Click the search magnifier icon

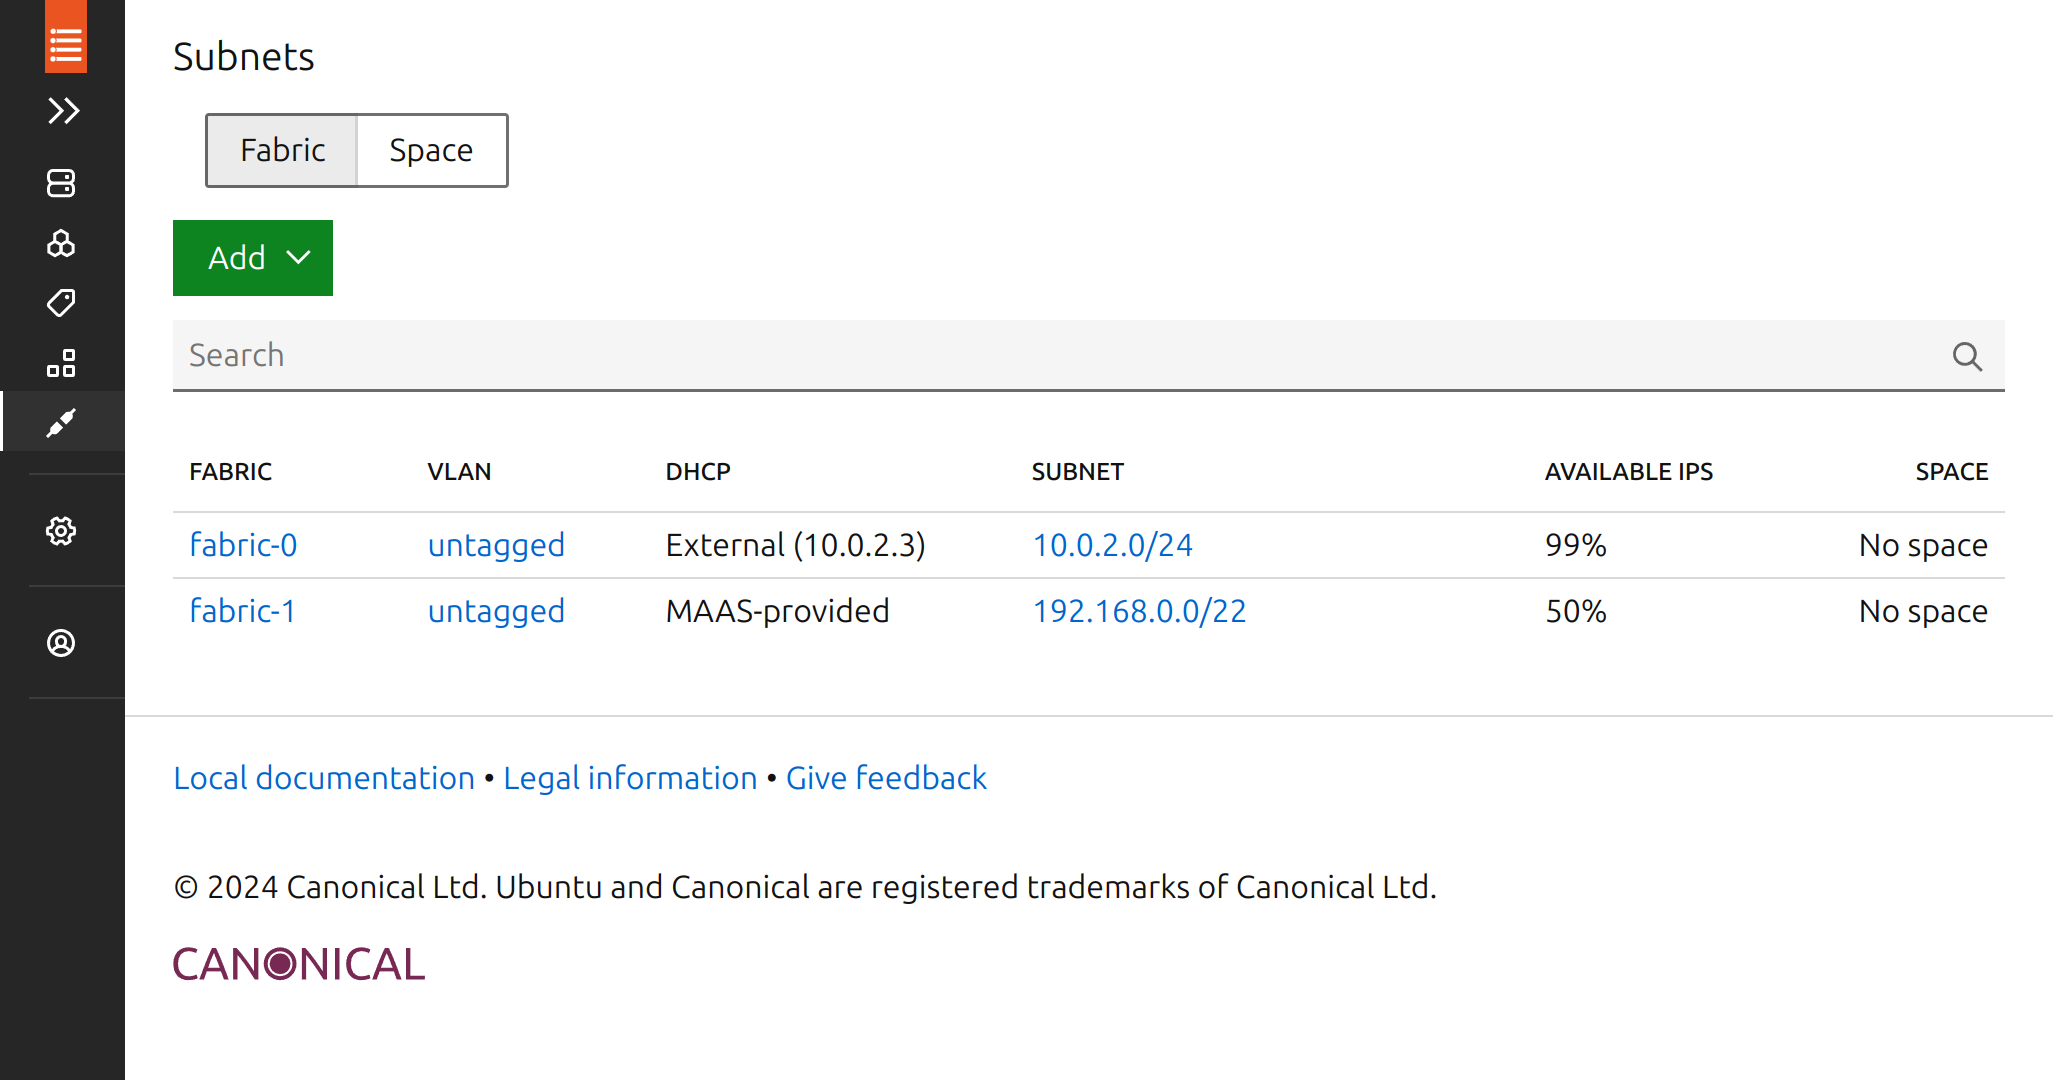1966,356
